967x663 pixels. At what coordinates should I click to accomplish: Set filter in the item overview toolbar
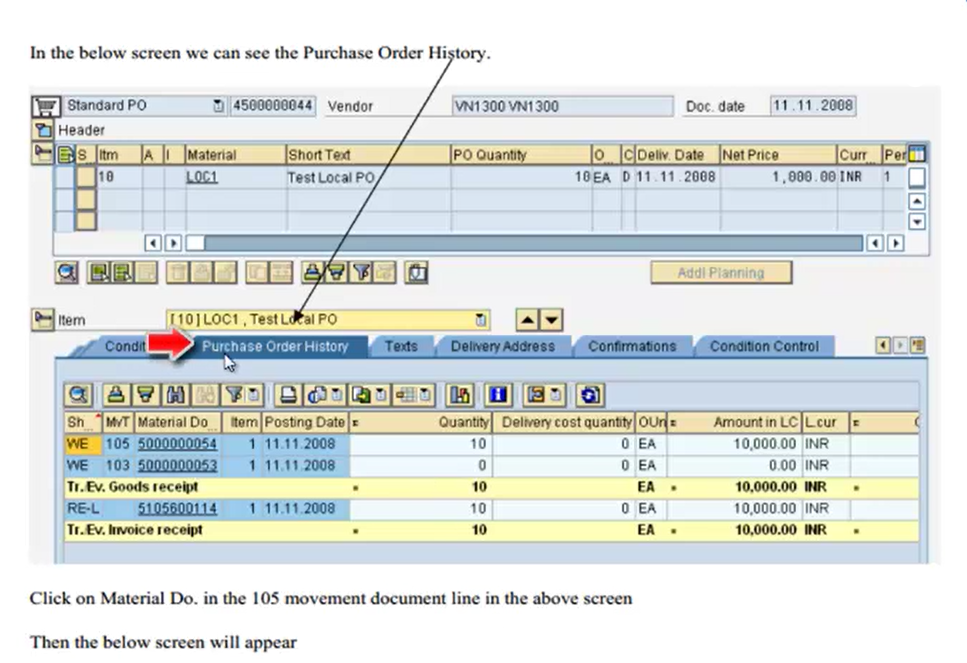click(x=361, y=272)
